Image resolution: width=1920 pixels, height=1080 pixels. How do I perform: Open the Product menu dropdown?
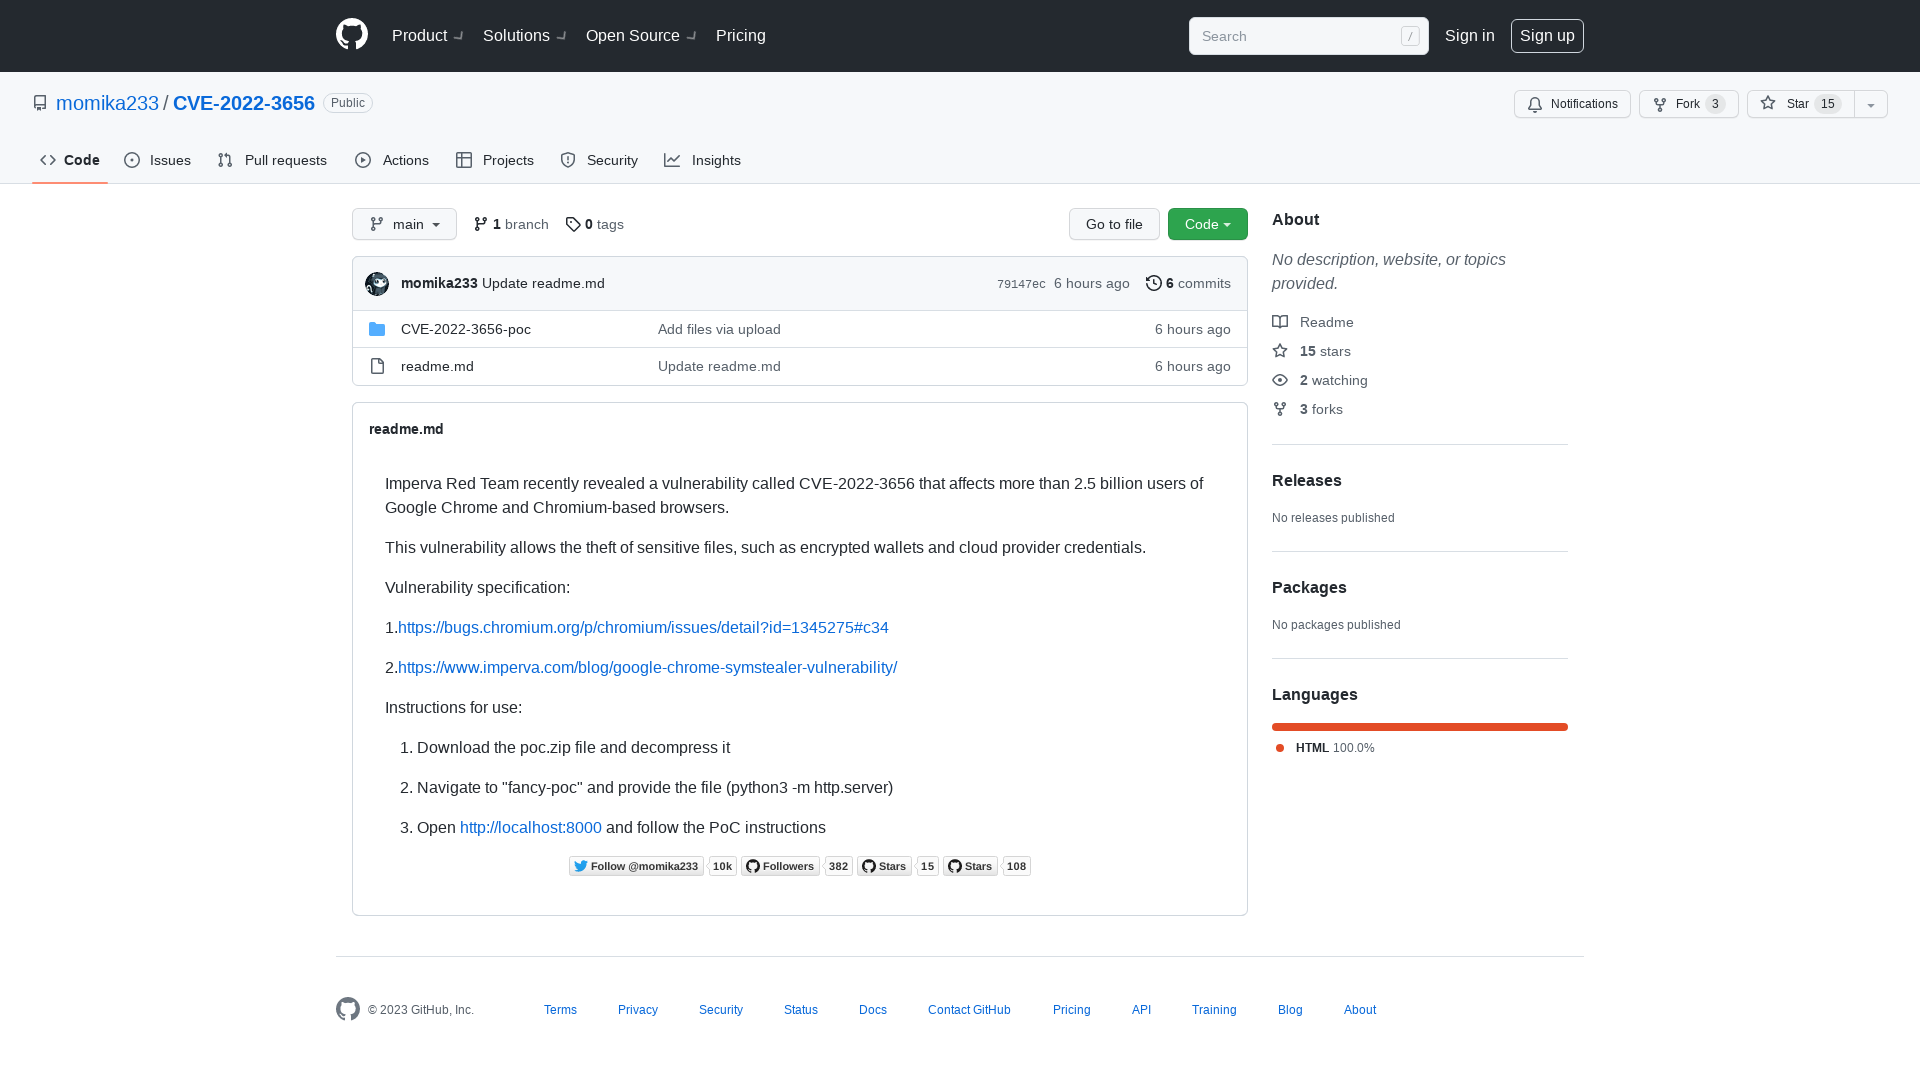click(427, 36)
